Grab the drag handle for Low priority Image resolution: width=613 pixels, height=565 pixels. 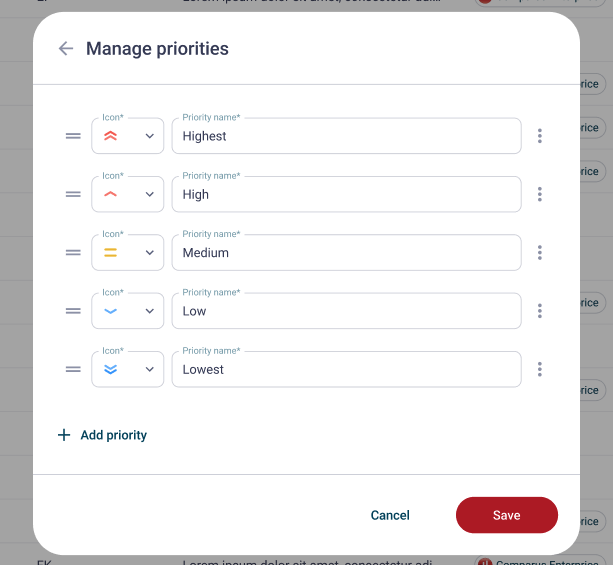[73, 311]
